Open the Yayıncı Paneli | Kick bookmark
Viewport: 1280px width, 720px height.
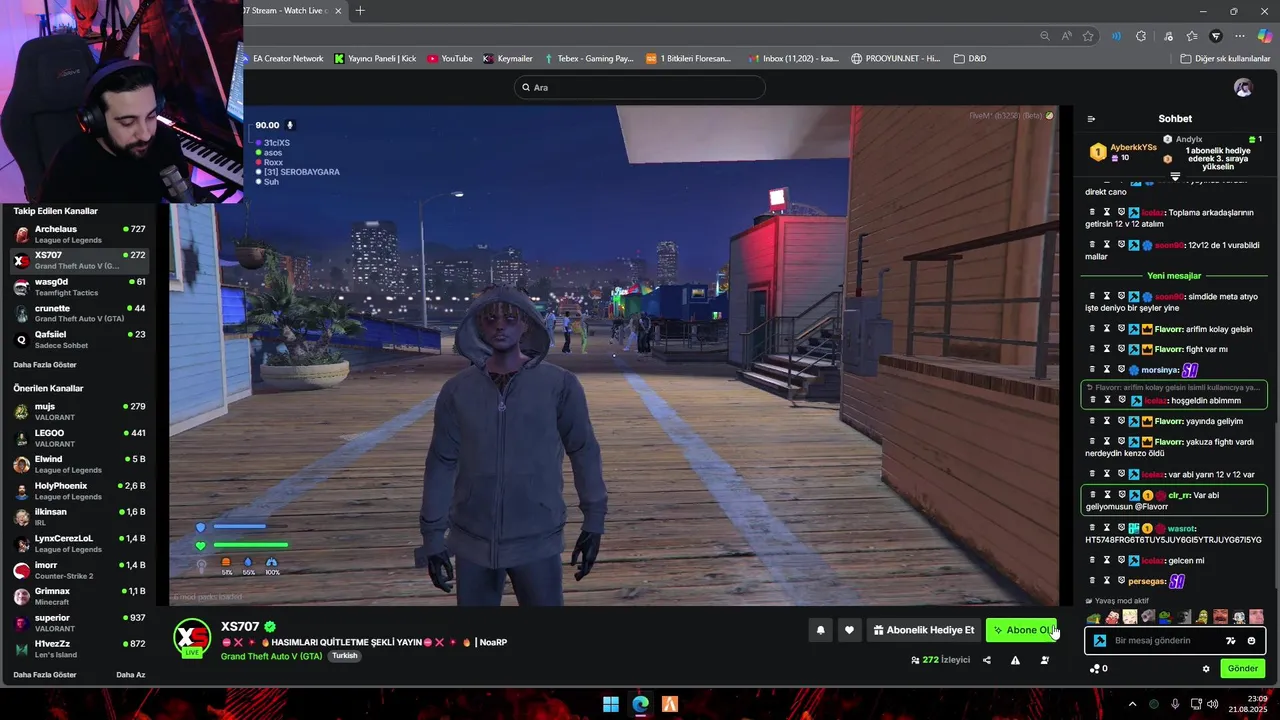click(375, 59)
